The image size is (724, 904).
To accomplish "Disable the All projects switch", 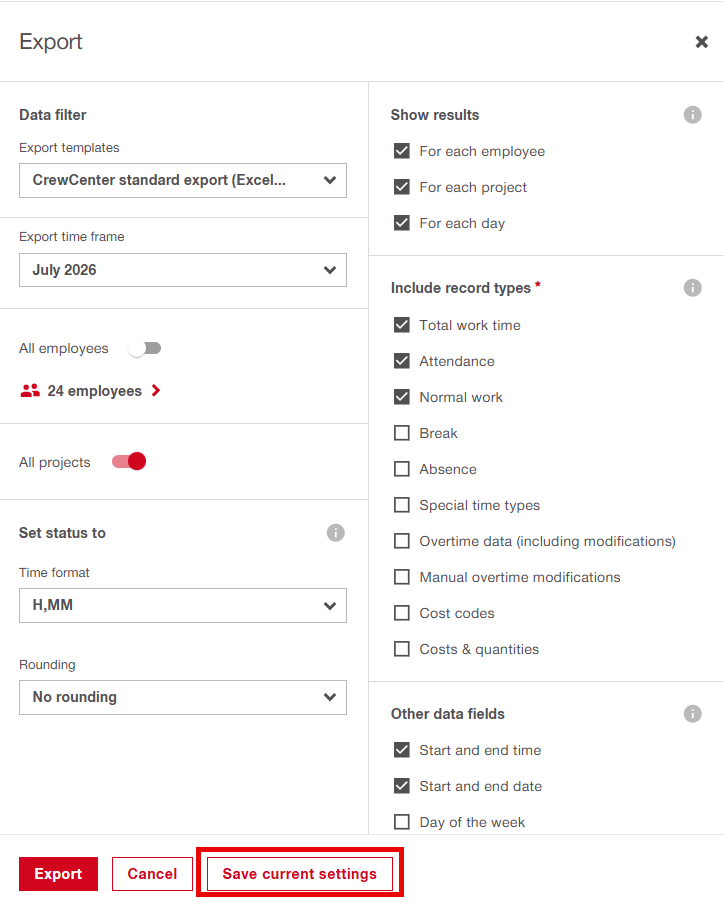I will pyautogui.click(x=129, y=462).
